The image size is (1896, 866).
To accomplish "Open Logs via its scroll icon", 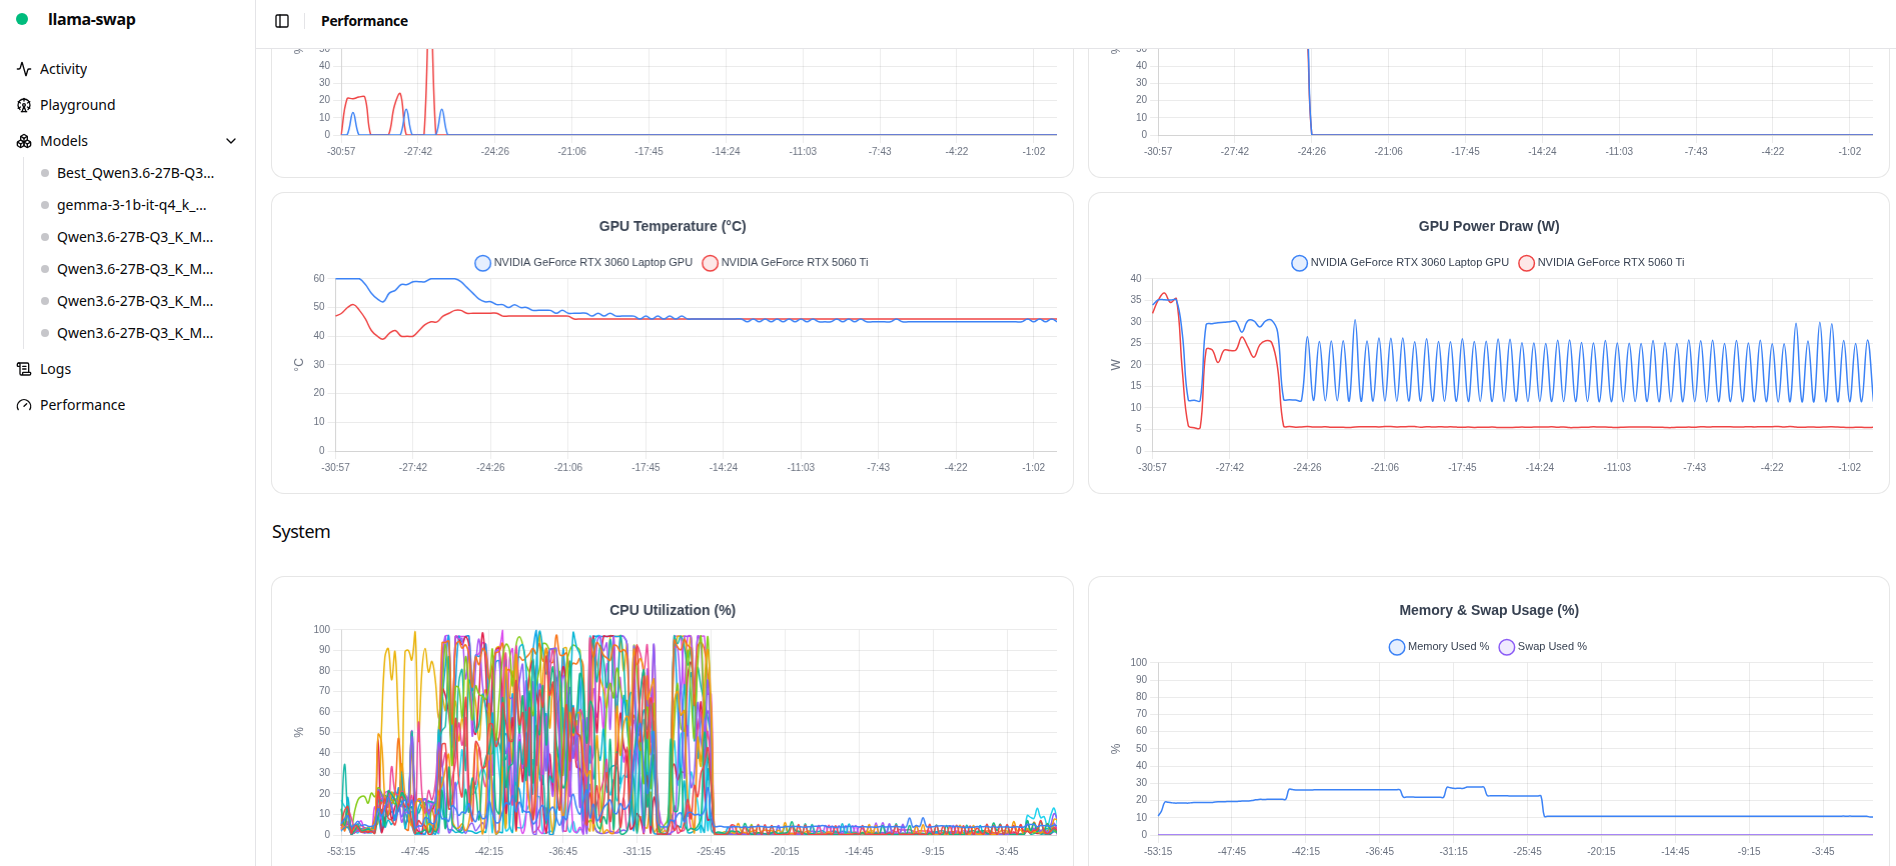I will (x=24, y=369).
